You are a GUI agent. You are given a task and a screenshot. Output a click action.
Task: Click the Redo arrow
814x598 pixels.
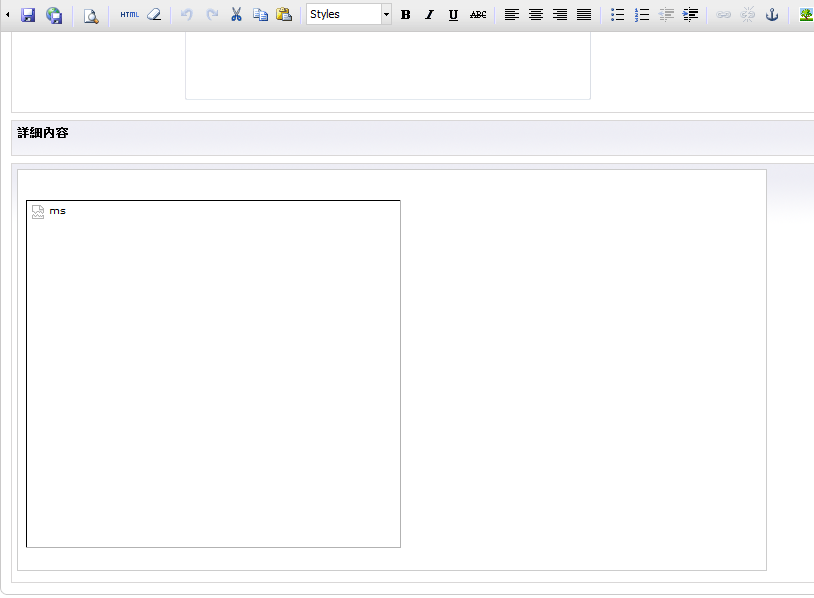[212, 15]
